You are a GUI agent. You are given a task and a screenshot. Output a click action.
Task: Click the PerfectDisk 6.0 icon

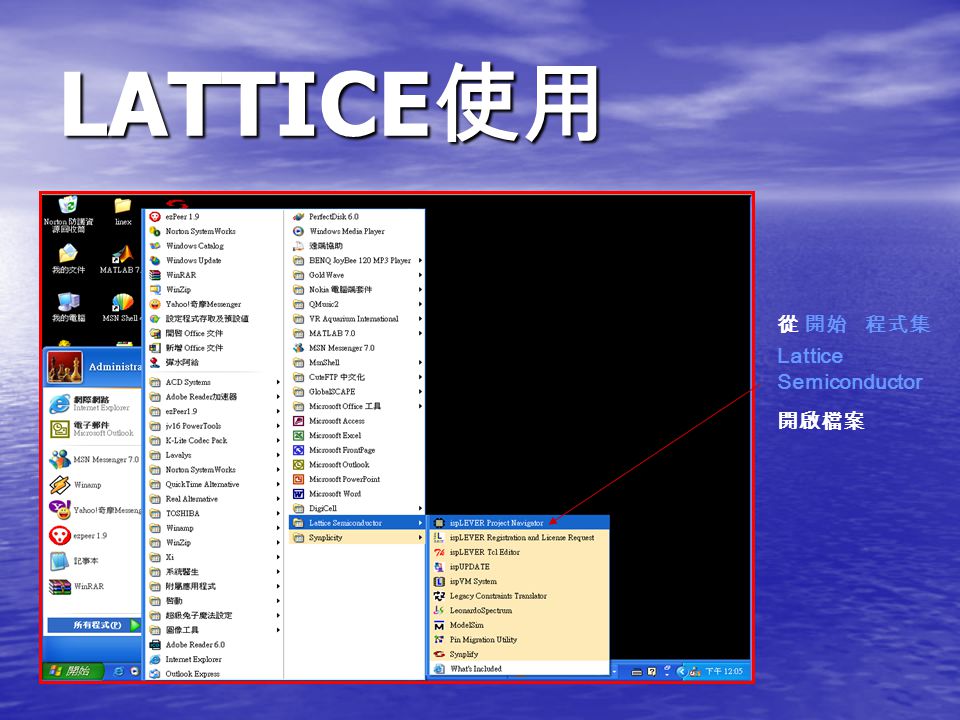click(298, 216)
